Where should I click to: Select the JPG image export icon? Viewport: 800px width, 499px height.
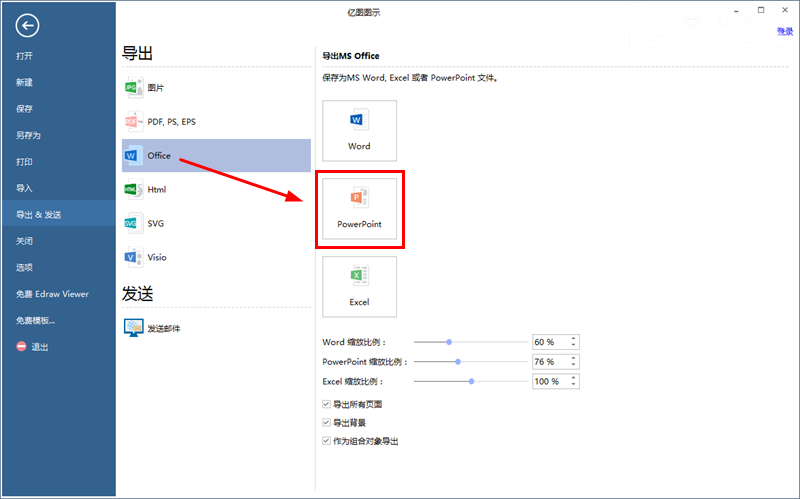click(134, 87)
